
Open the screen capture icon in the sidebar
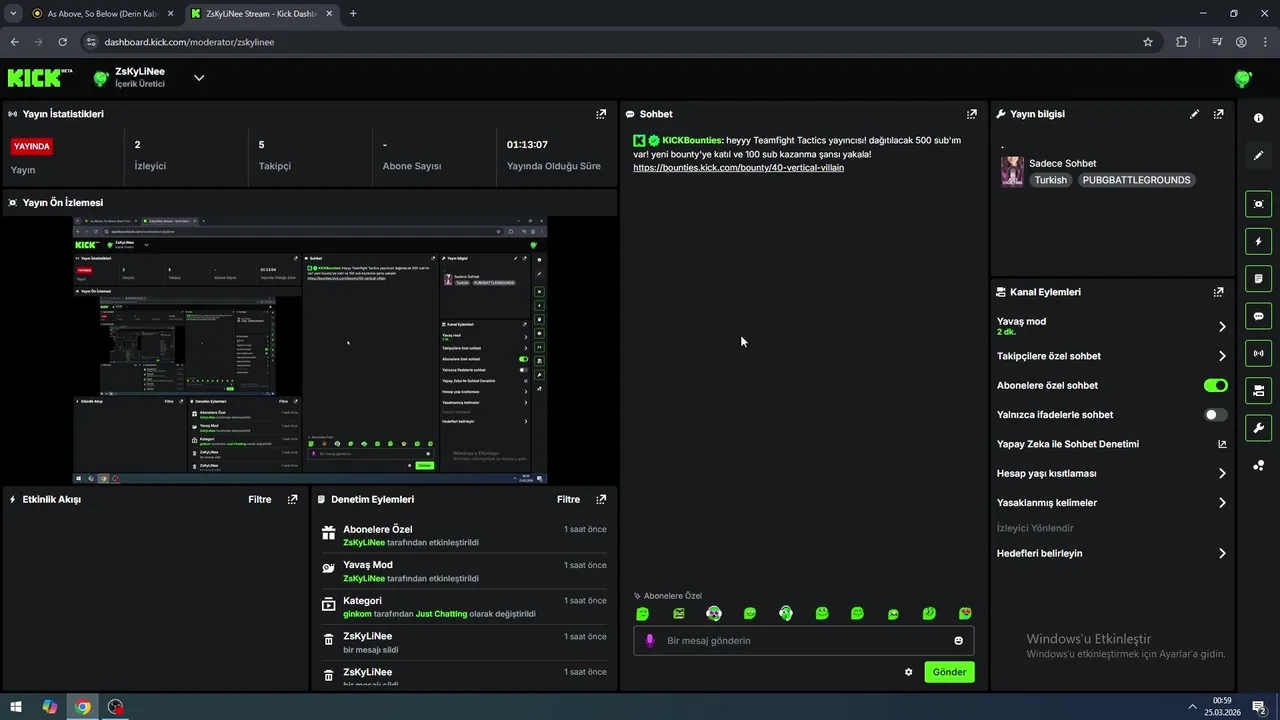coord(1258,204)
